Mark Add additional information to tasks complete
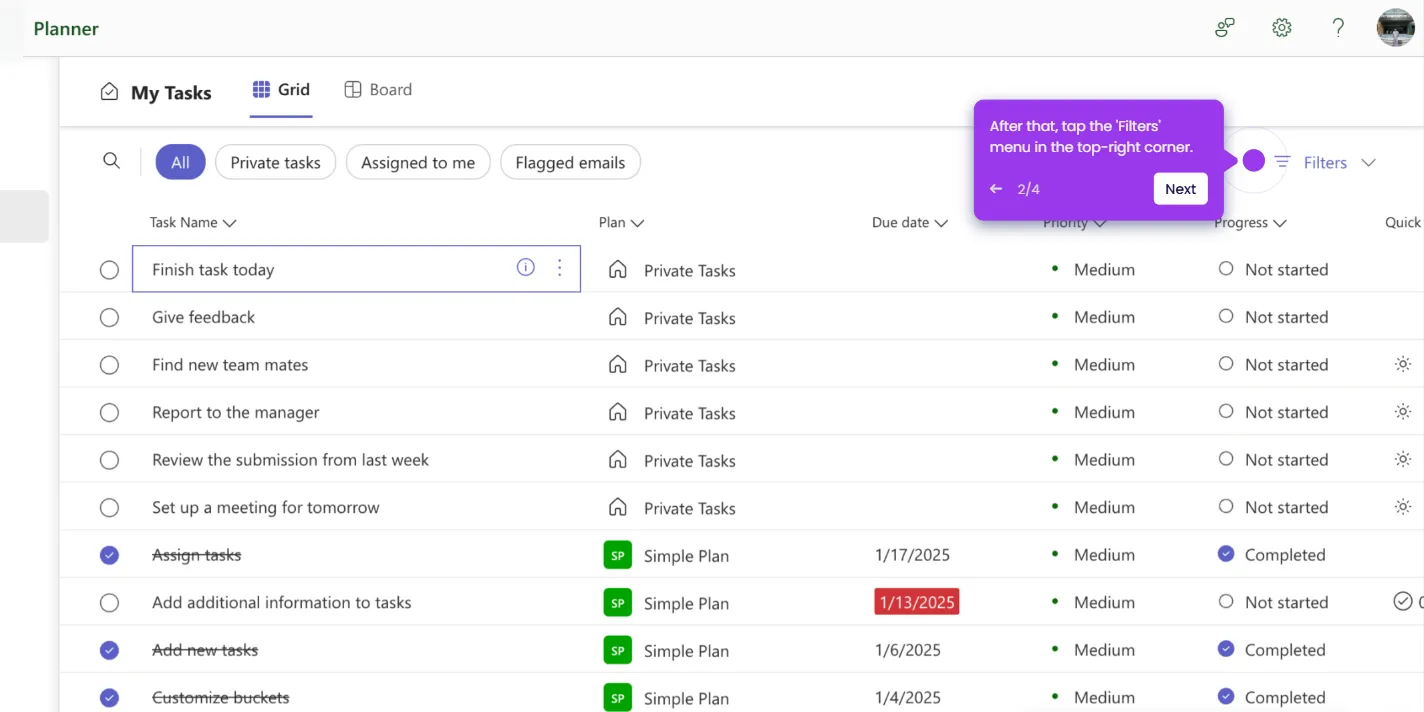This screenshot has height=712, width=1424. click(109, 603)
